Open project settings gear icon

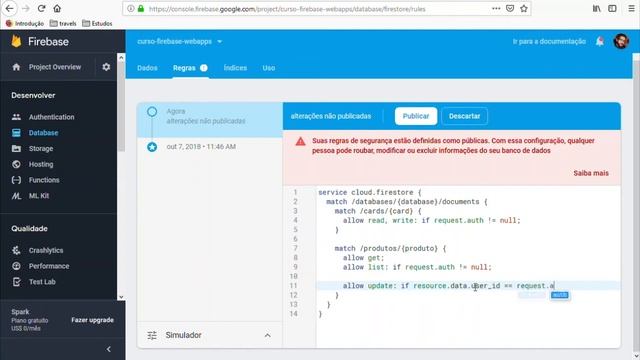106,67
